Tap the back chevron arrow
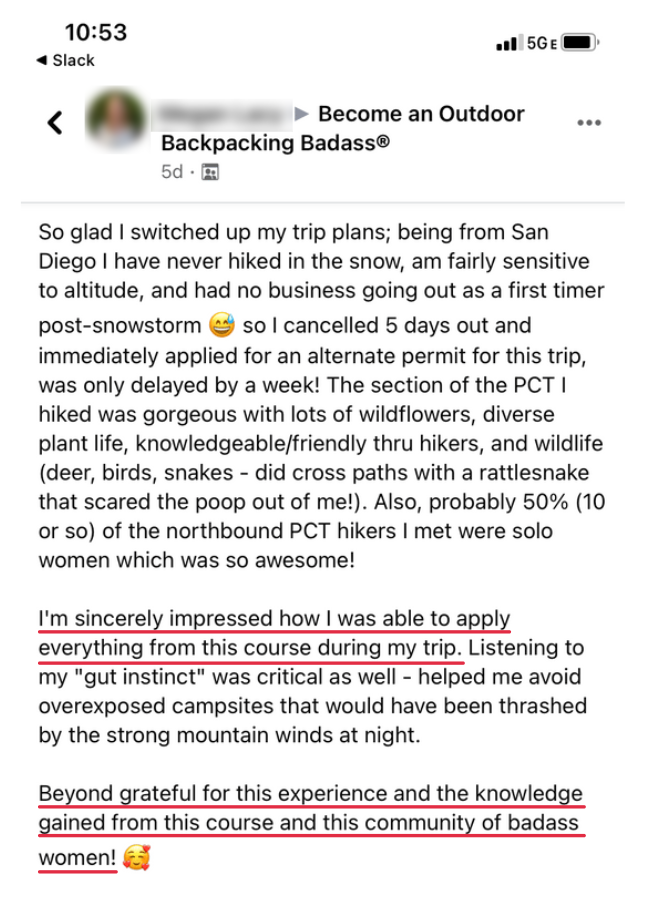The image size is (655, 898). [x=55, y=123]
